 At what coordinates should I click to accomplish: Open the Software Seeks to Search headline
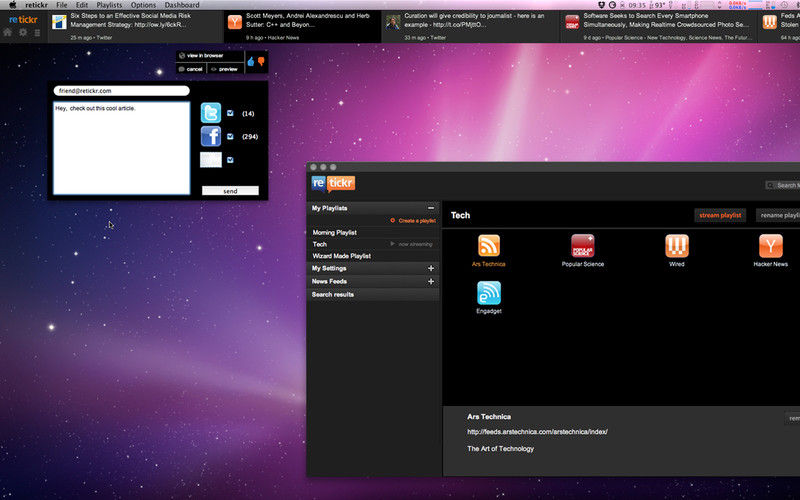(666, 20)
